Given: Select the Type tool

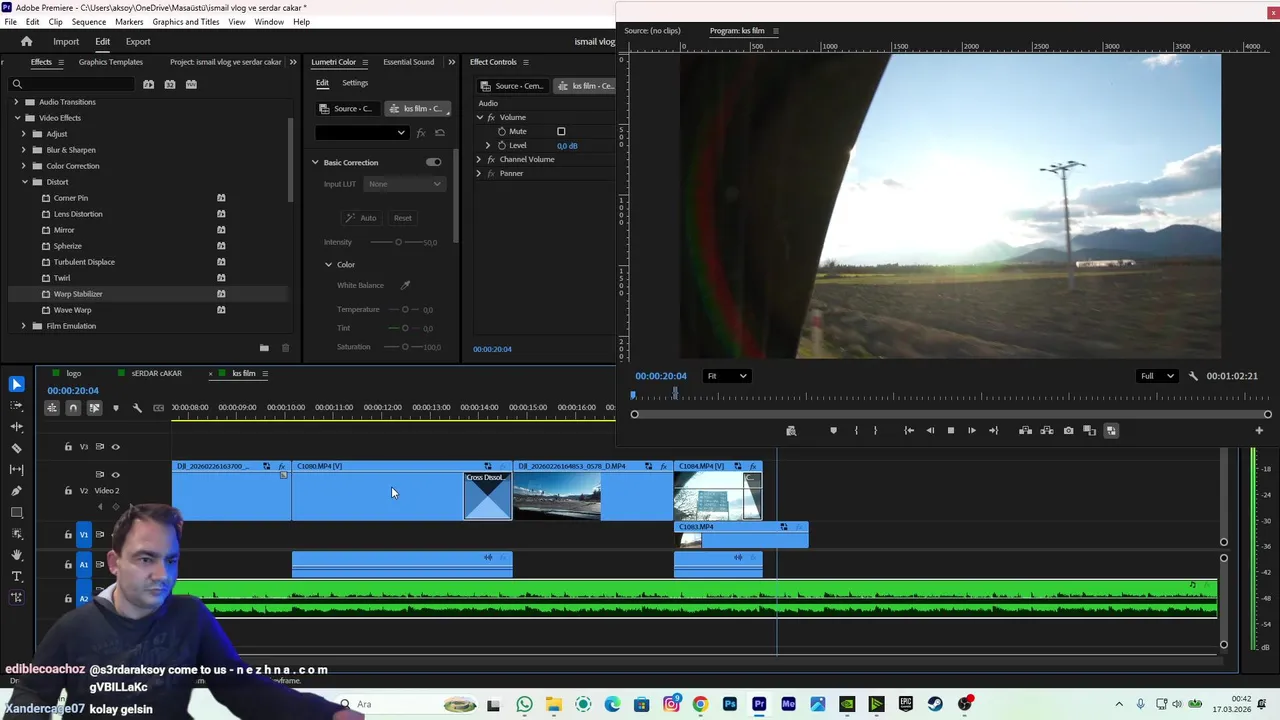Looking at the screenshot, I should (16, 576).
